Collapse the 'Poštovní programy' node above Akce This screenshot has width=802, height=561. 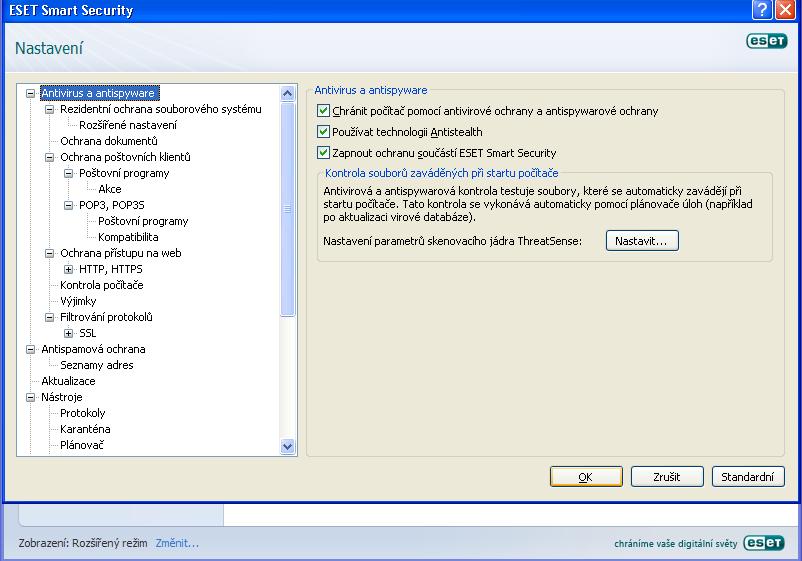coord(69,173)
